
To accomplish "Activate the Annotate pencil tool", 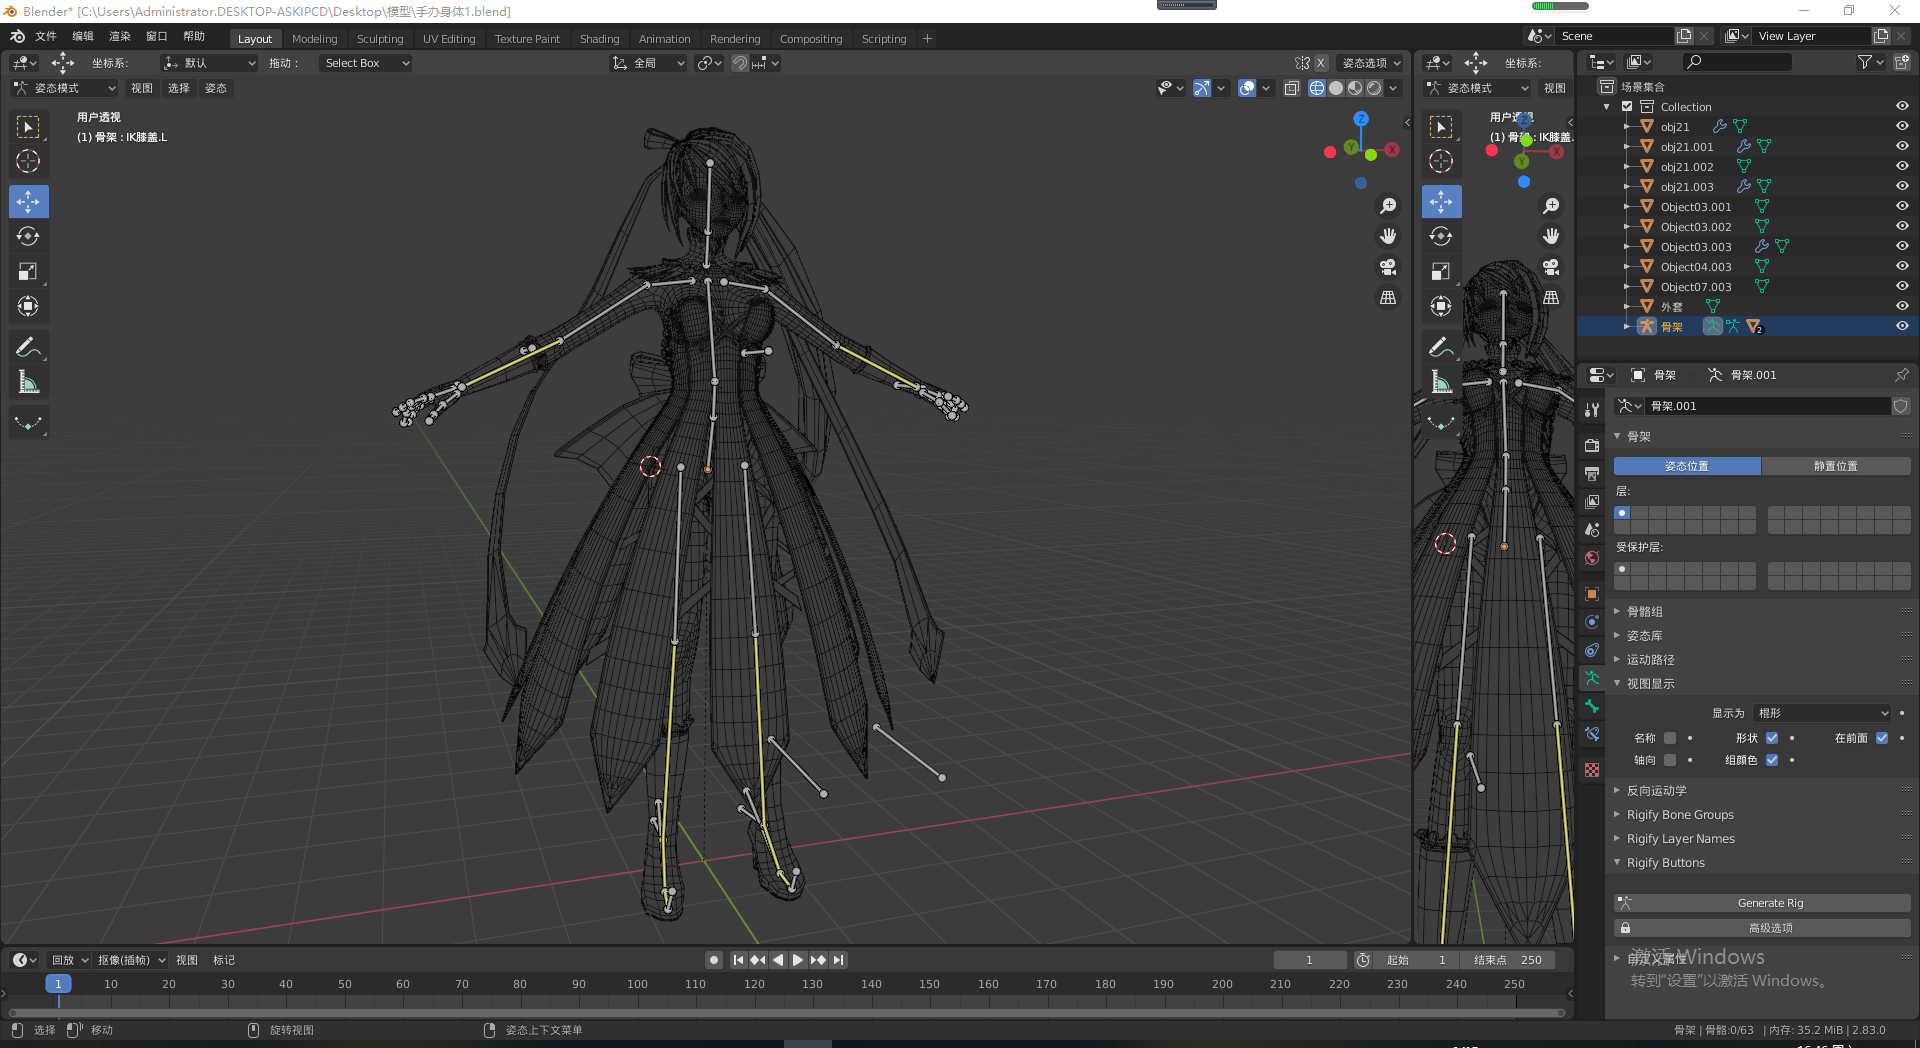I will tap(28, 347).
